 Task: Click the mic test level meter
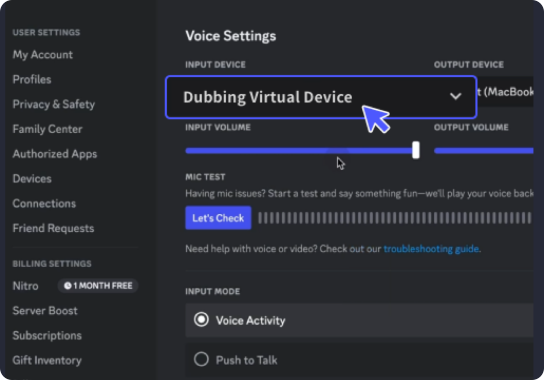coord(394,218)
